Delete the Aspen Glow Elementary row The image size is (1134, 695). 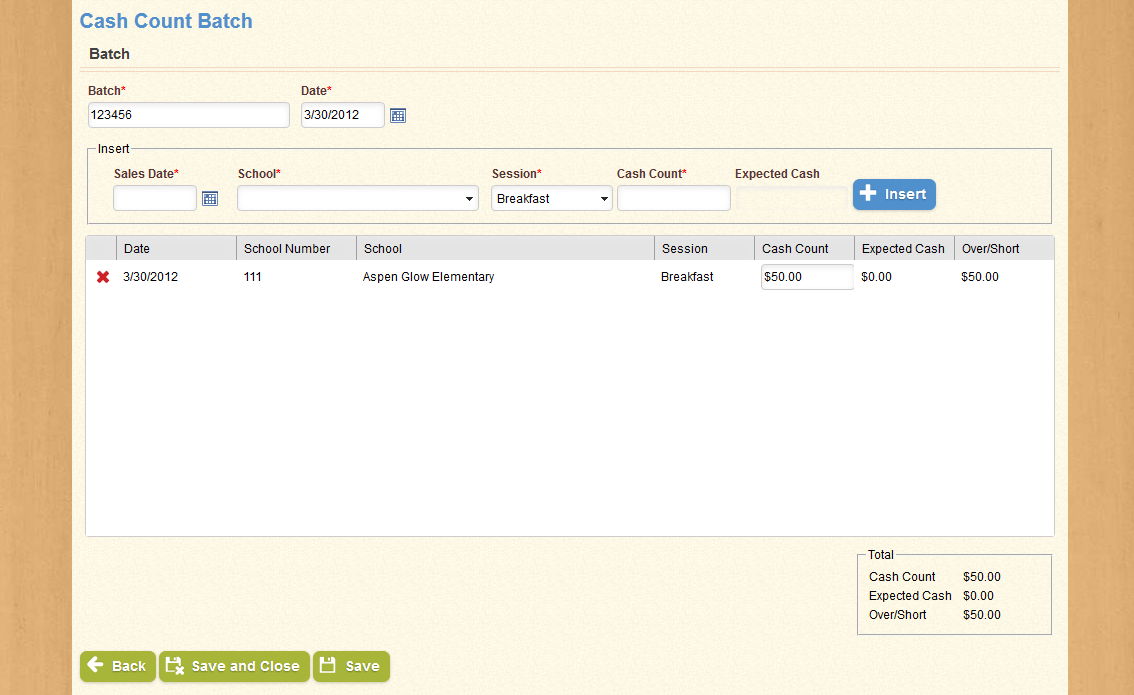pos(103,277)
